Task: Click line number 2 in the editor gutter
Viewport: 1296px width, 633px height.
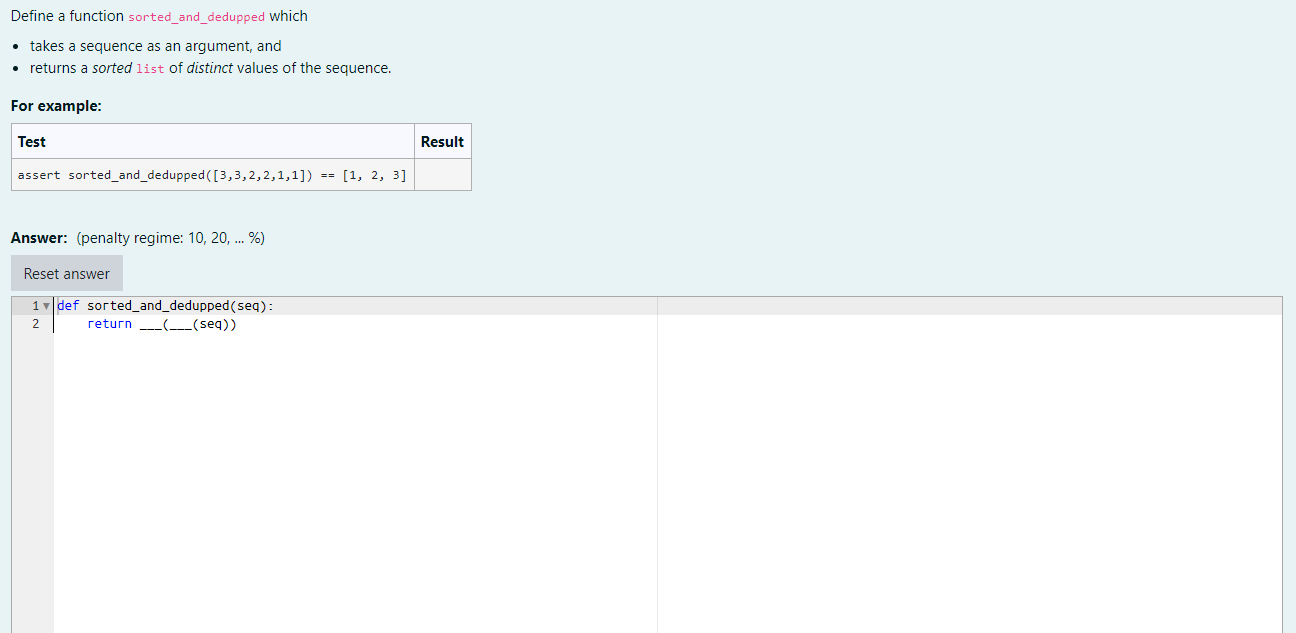Action: click(x=35, y=323)
